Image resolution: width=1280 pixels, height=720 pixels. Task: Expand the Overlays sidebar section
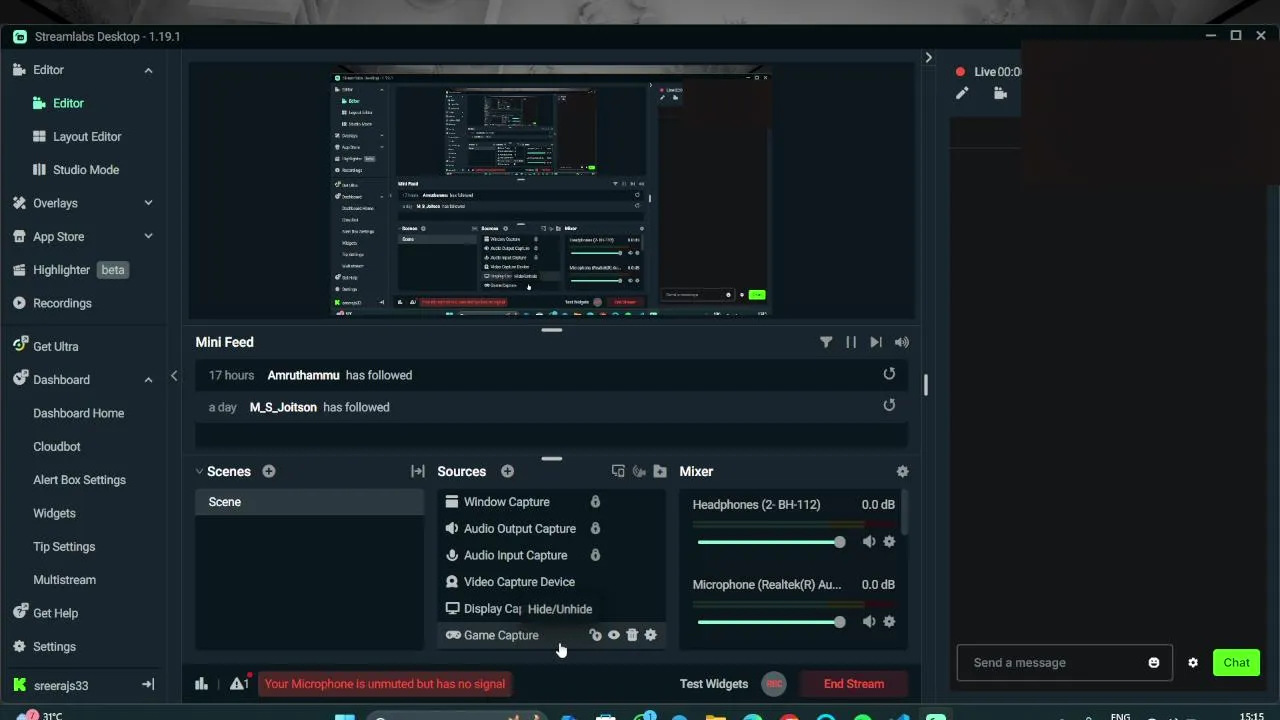pyautogui.click(x=148, y=203)
